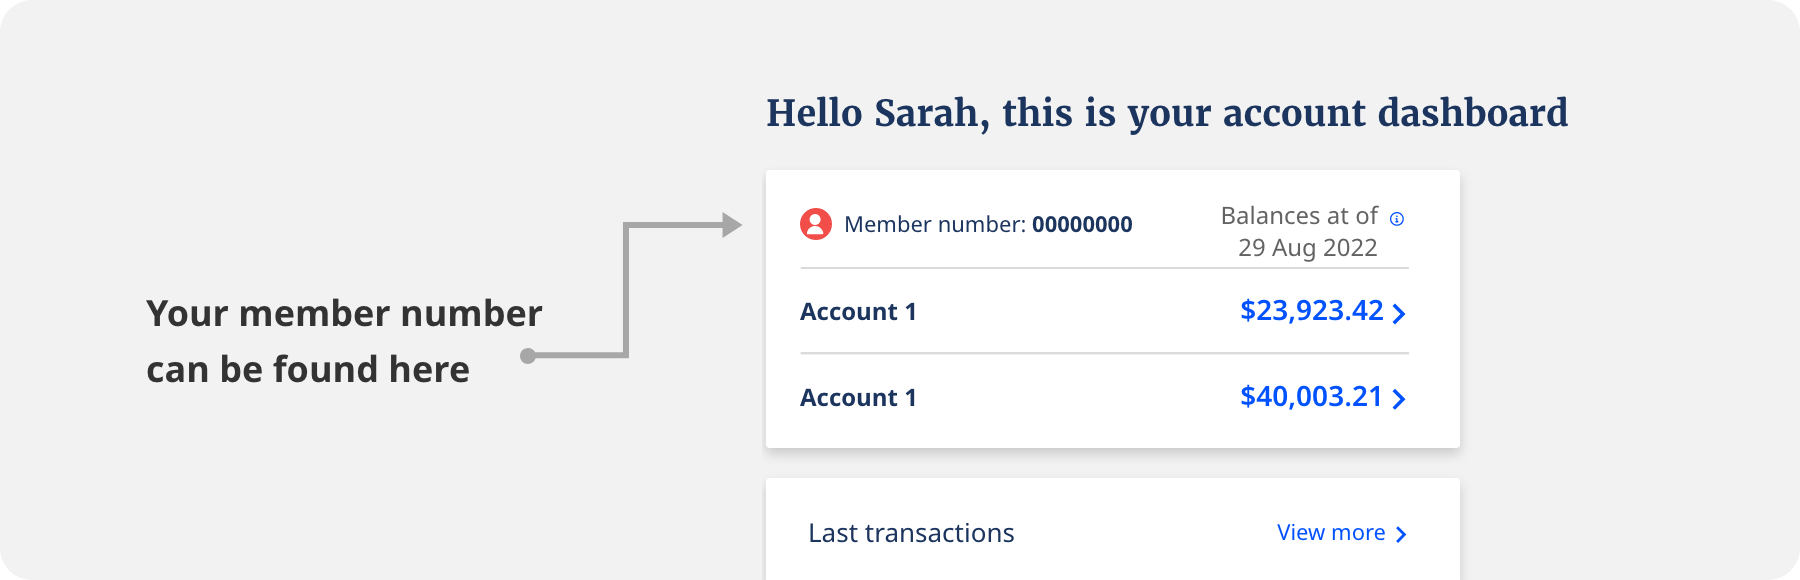Screen dimensions: 1800x580
Task: Click the 29 Aug 2022 date
Action: point(1307,248)
